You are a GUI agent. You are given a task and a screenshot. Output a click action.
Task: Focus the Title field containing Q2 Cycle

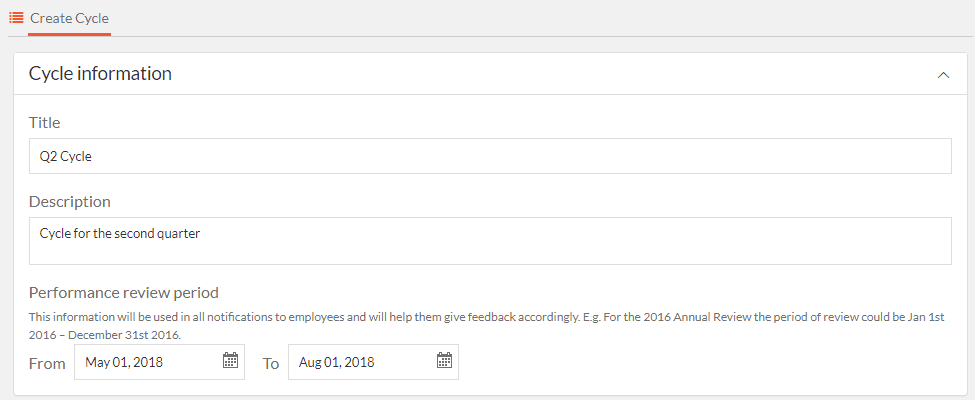[x=490, y=156]
